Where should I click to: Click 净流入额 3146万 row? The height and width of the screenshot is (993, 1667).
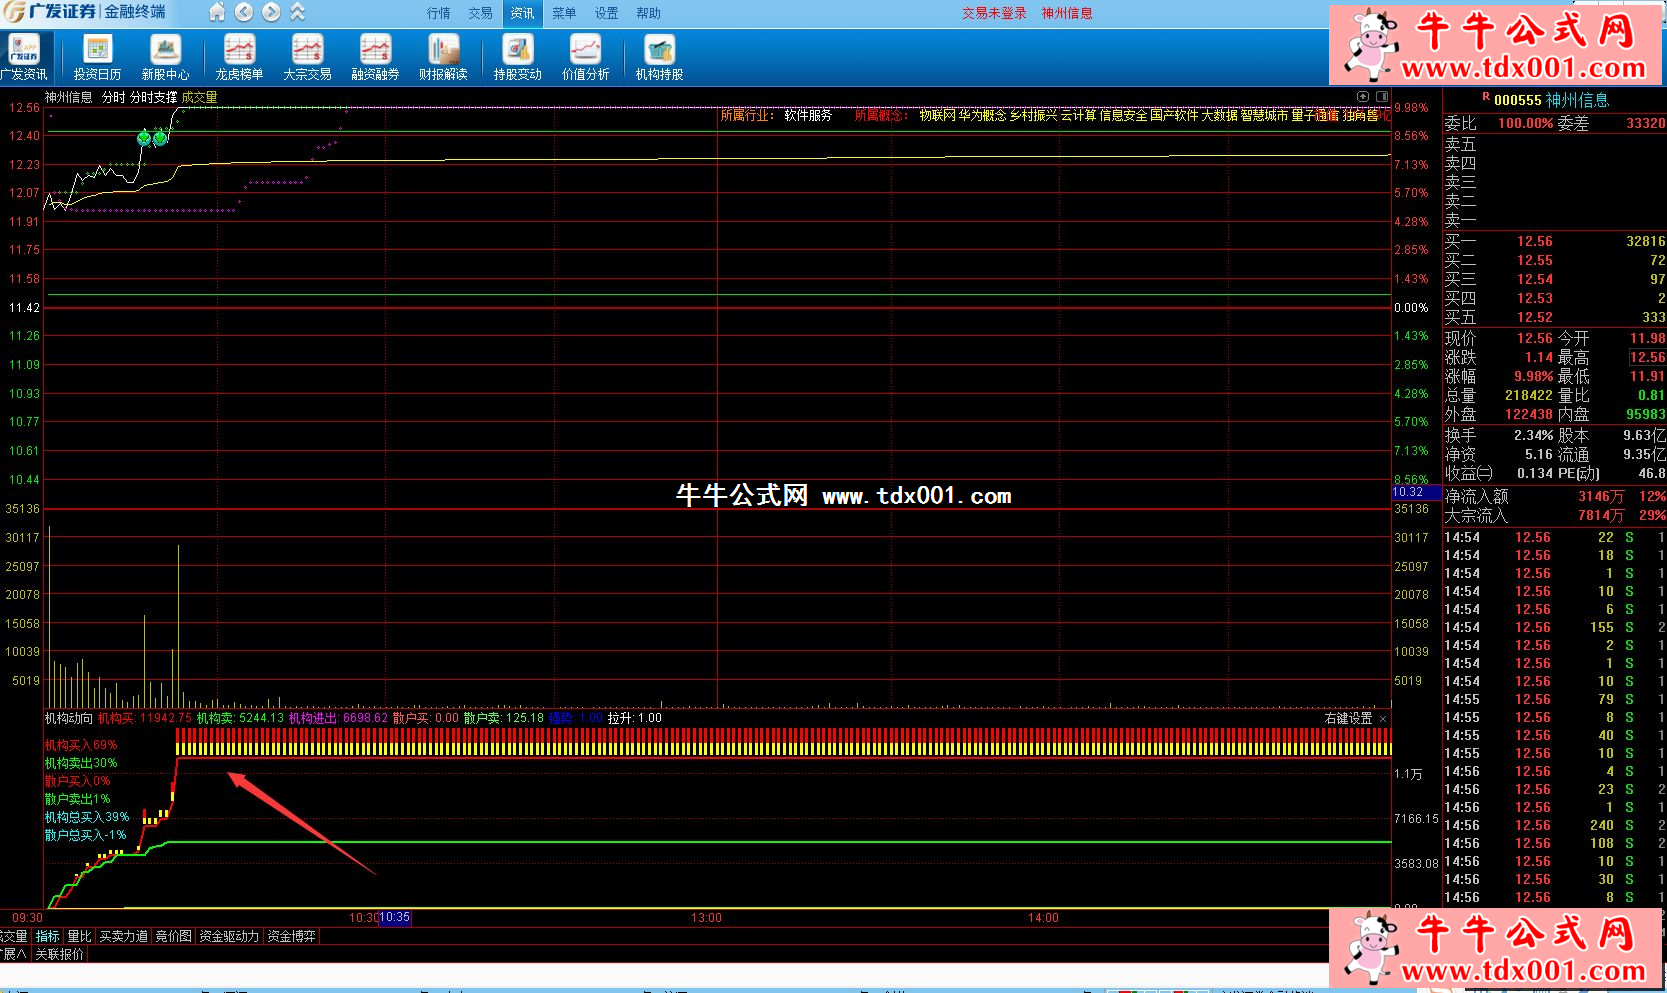click(1555, 496)
